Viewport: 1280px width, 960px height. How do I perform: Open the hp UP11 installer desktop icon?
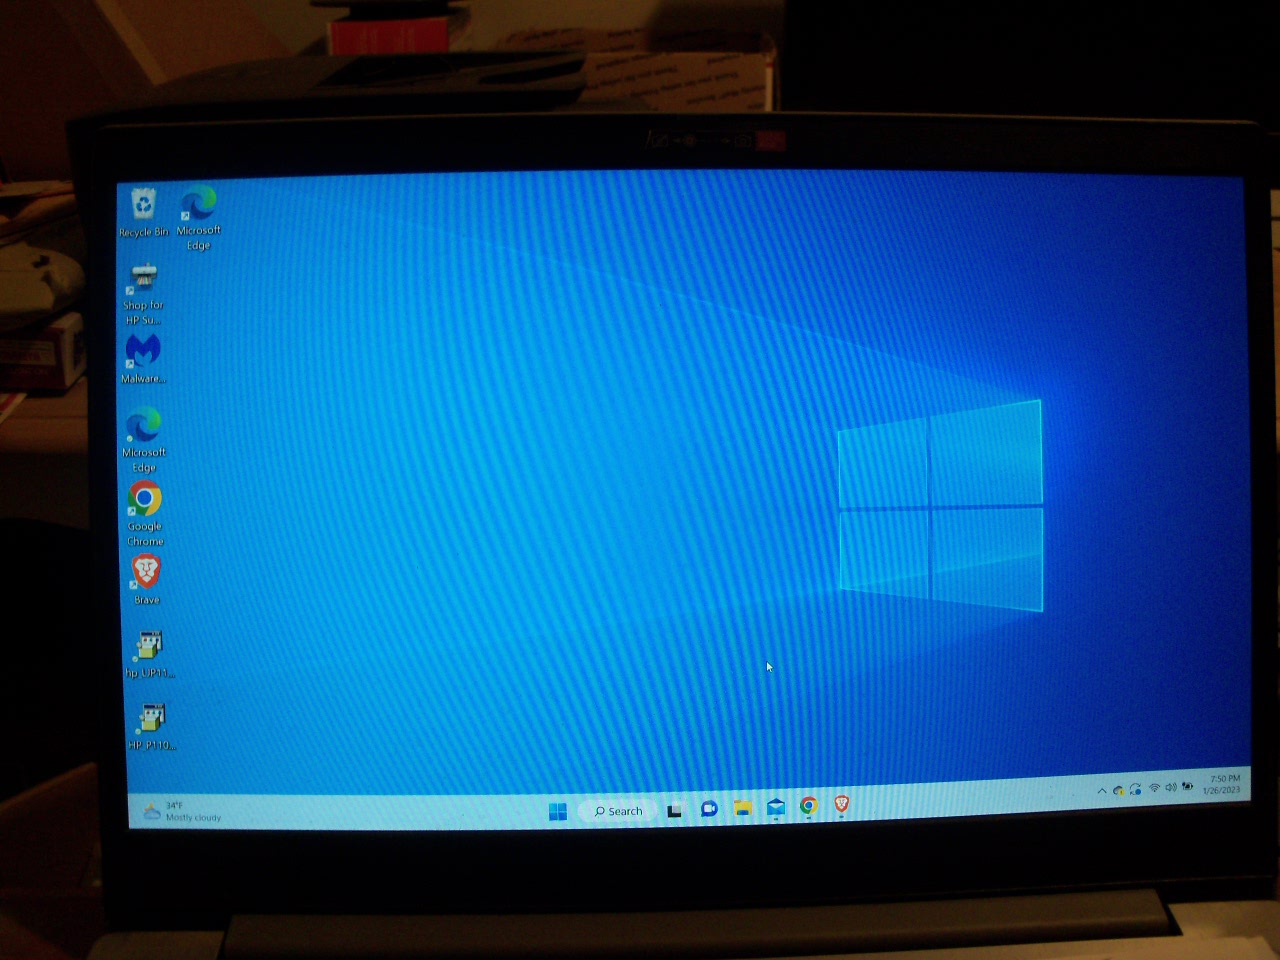(x=149, y=655)
